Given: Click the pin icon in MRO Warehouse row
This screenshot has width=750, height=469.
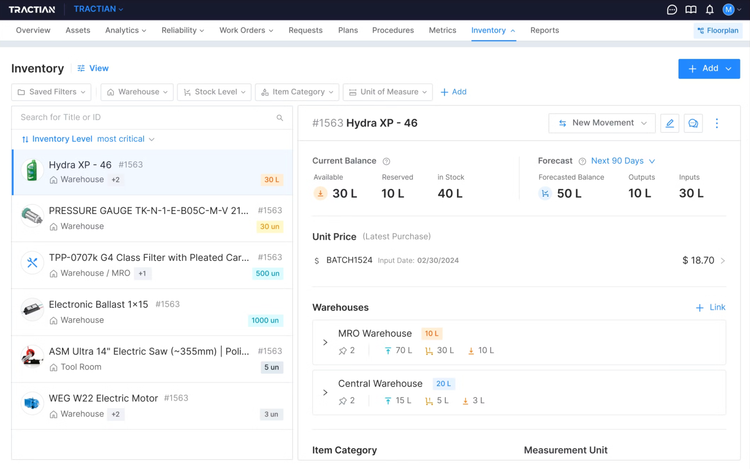Looking at the screenshot, I should 342,351.
